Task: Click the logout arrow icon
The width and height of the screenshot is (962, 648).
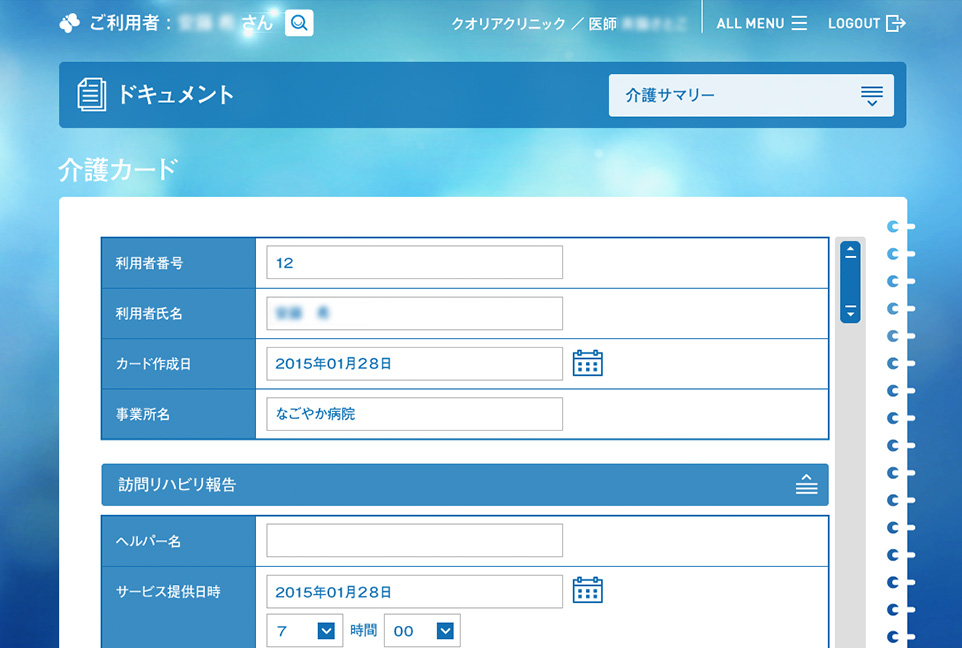Action: click(x=896, y=23)
